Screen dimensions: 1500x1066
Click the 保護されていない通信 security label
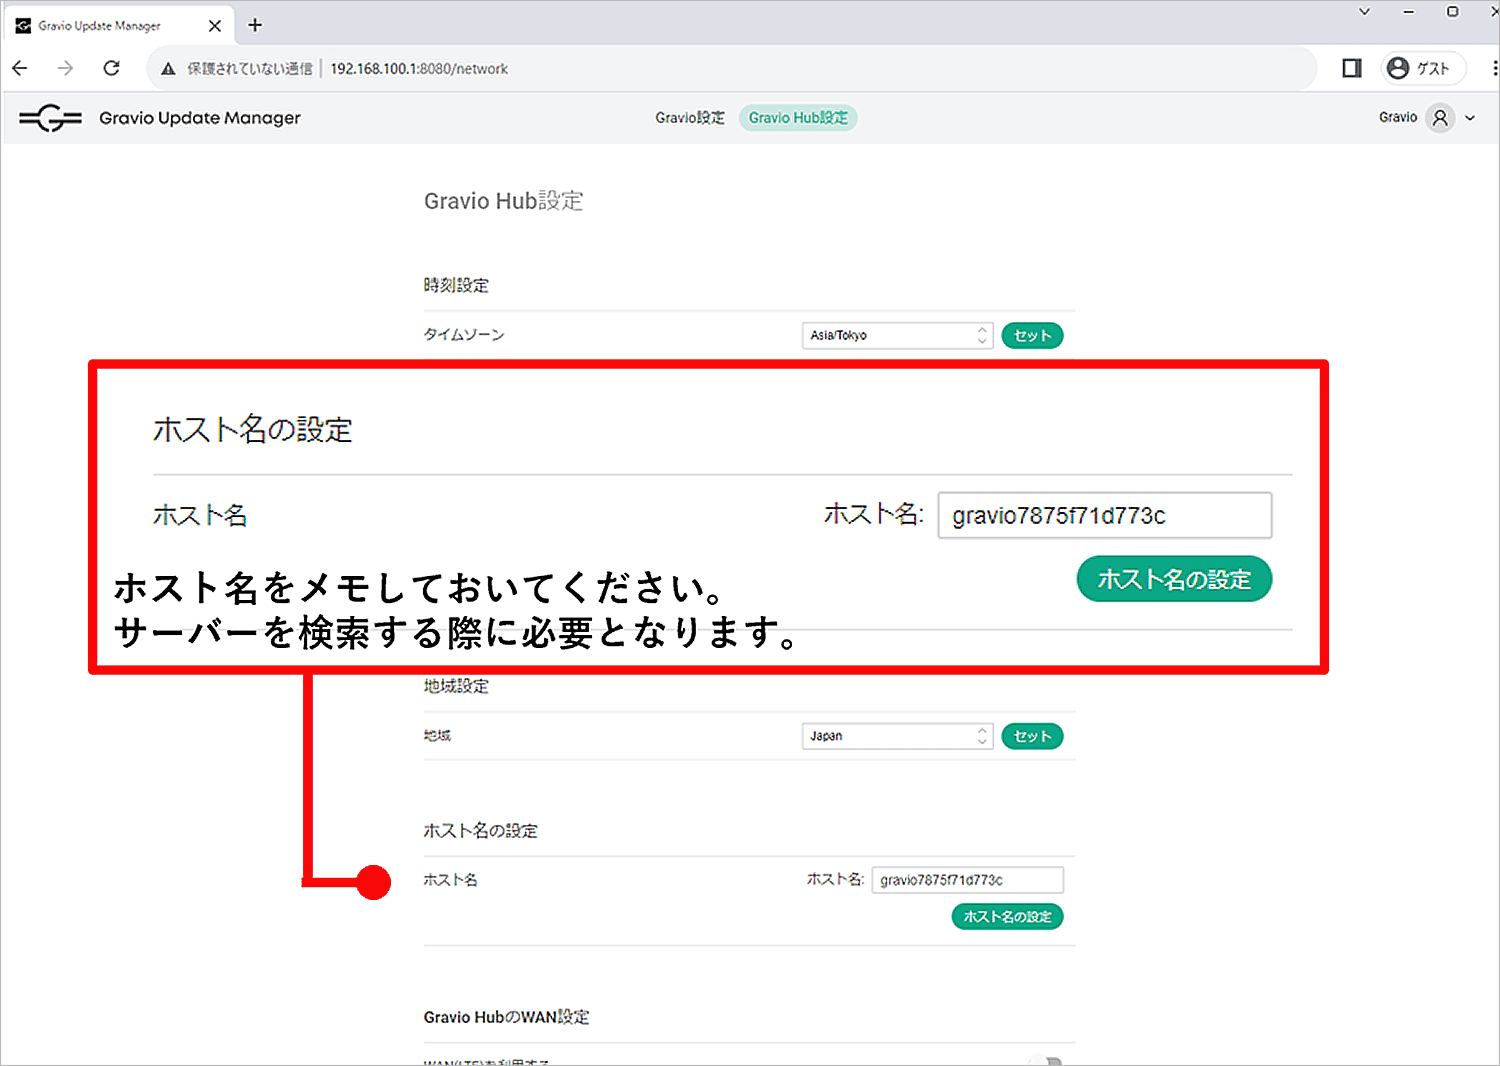pyautogui.click(x=250, y=69)
